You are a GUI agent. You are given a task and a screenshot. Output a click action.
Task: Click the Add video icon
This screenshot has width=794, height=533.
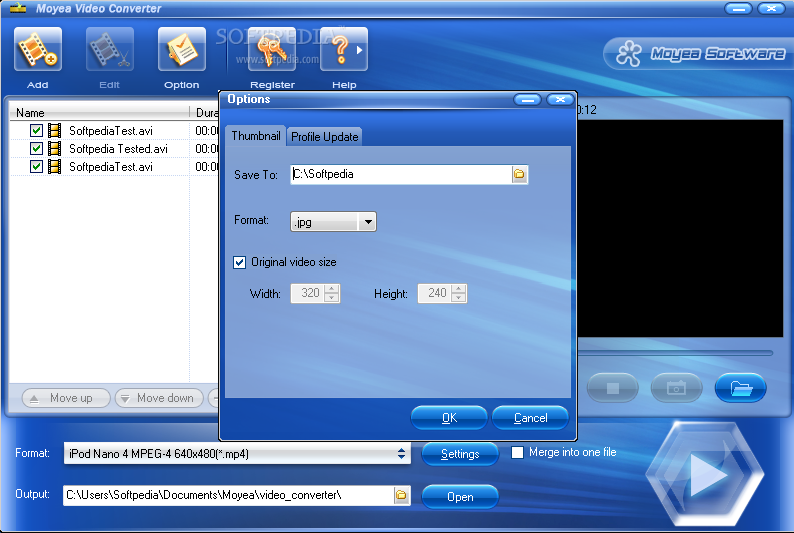[x=38, y=49]
